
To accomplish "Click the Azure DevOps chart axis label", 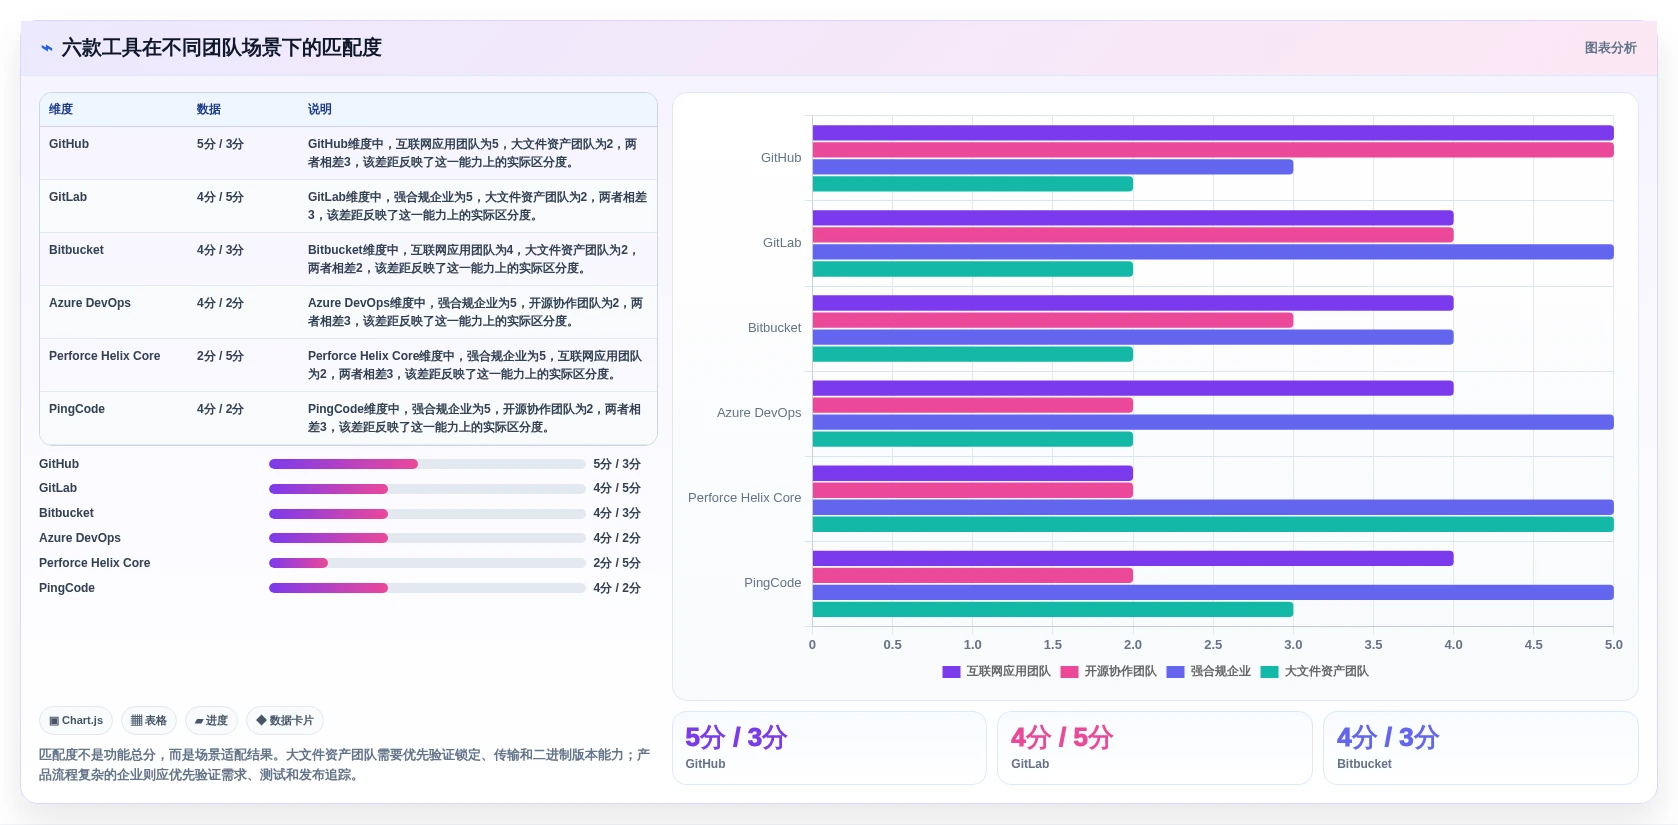I will [x=759, y=413].
